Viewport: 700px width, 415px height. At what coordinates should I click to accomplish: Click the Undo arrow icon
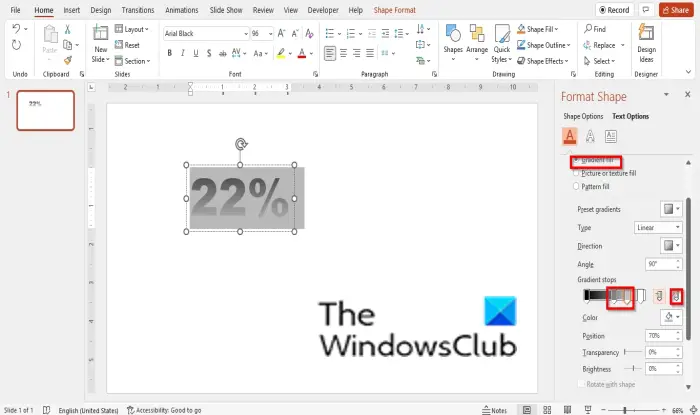16,29
